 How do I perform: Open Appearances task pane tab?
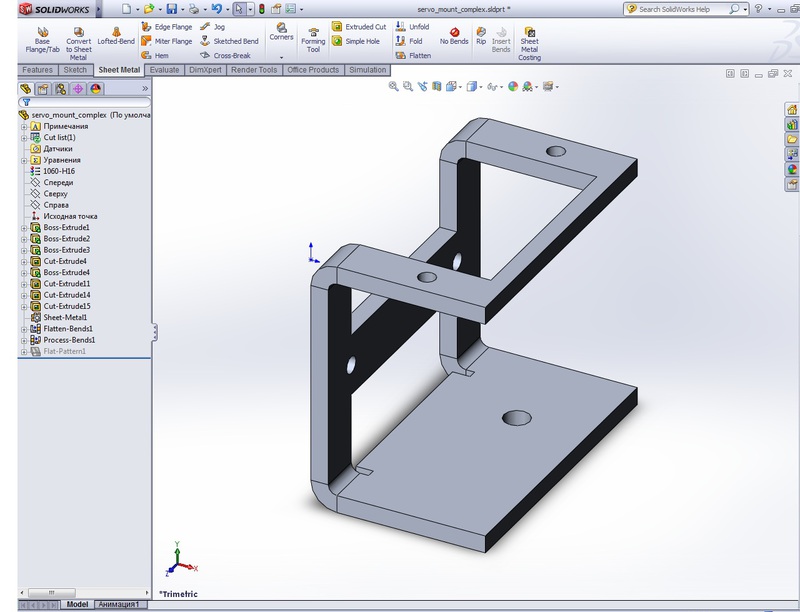coord(792,169)
